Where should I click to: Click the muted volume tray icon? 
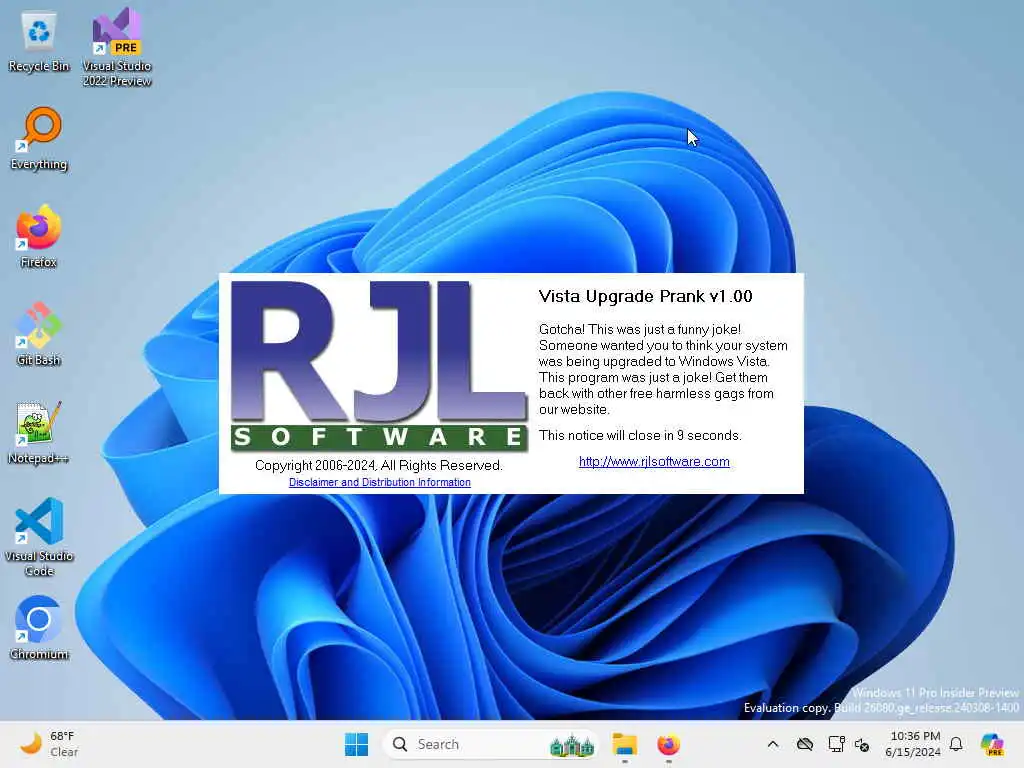point(862,744)
